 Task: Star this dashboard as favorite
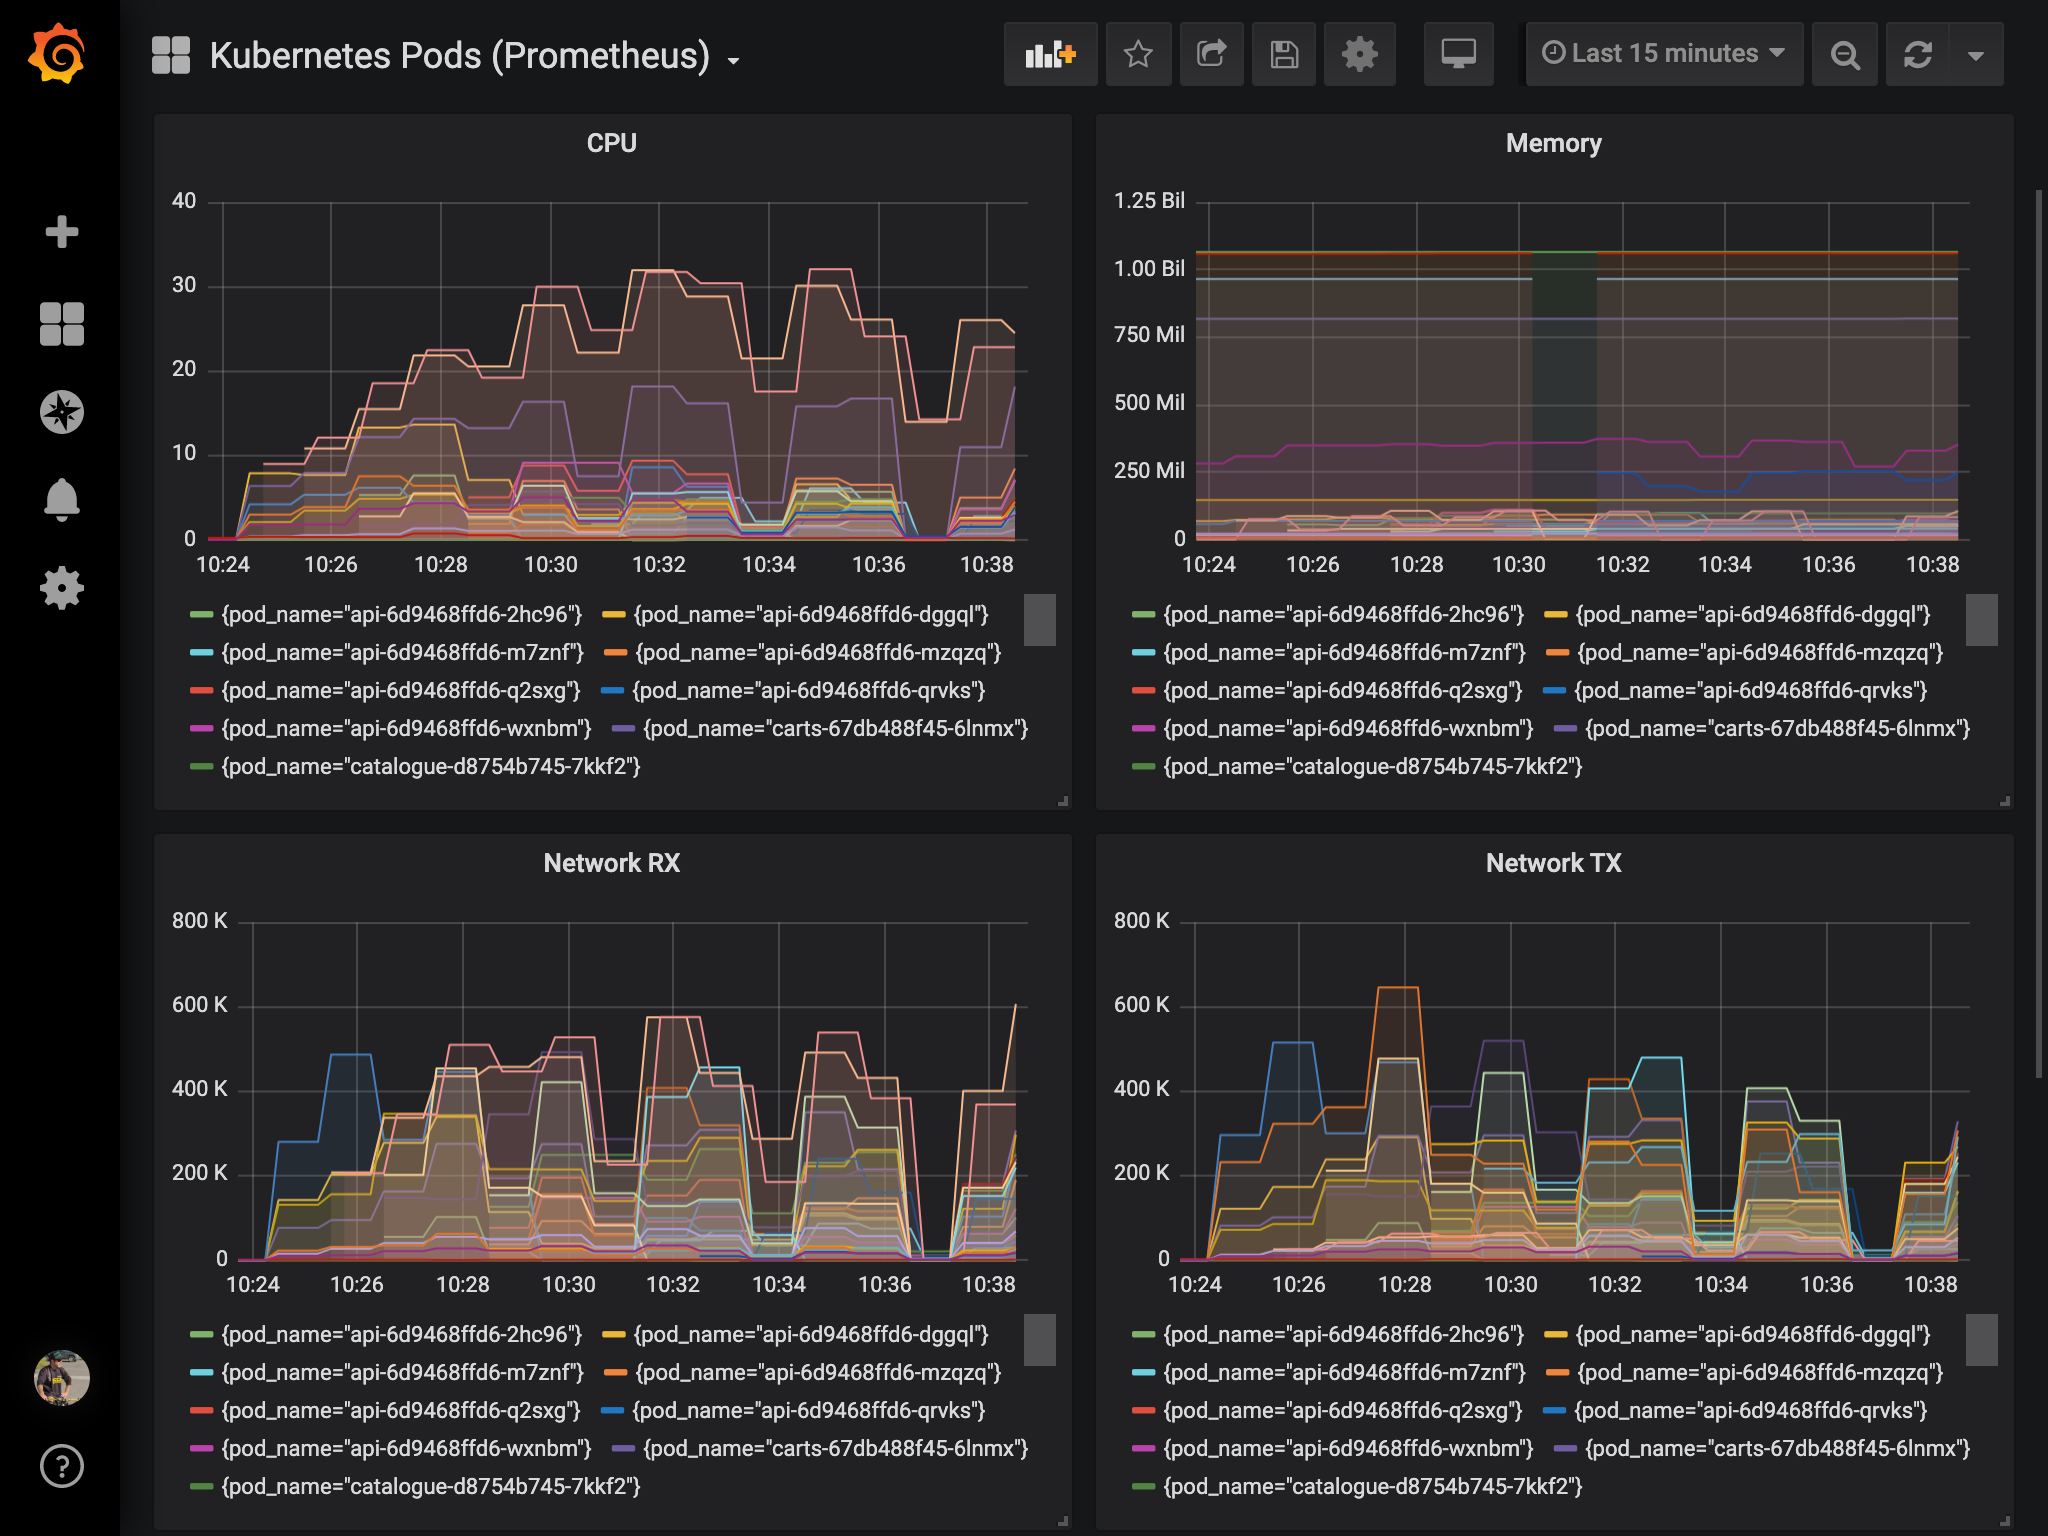pos(1138,54)
